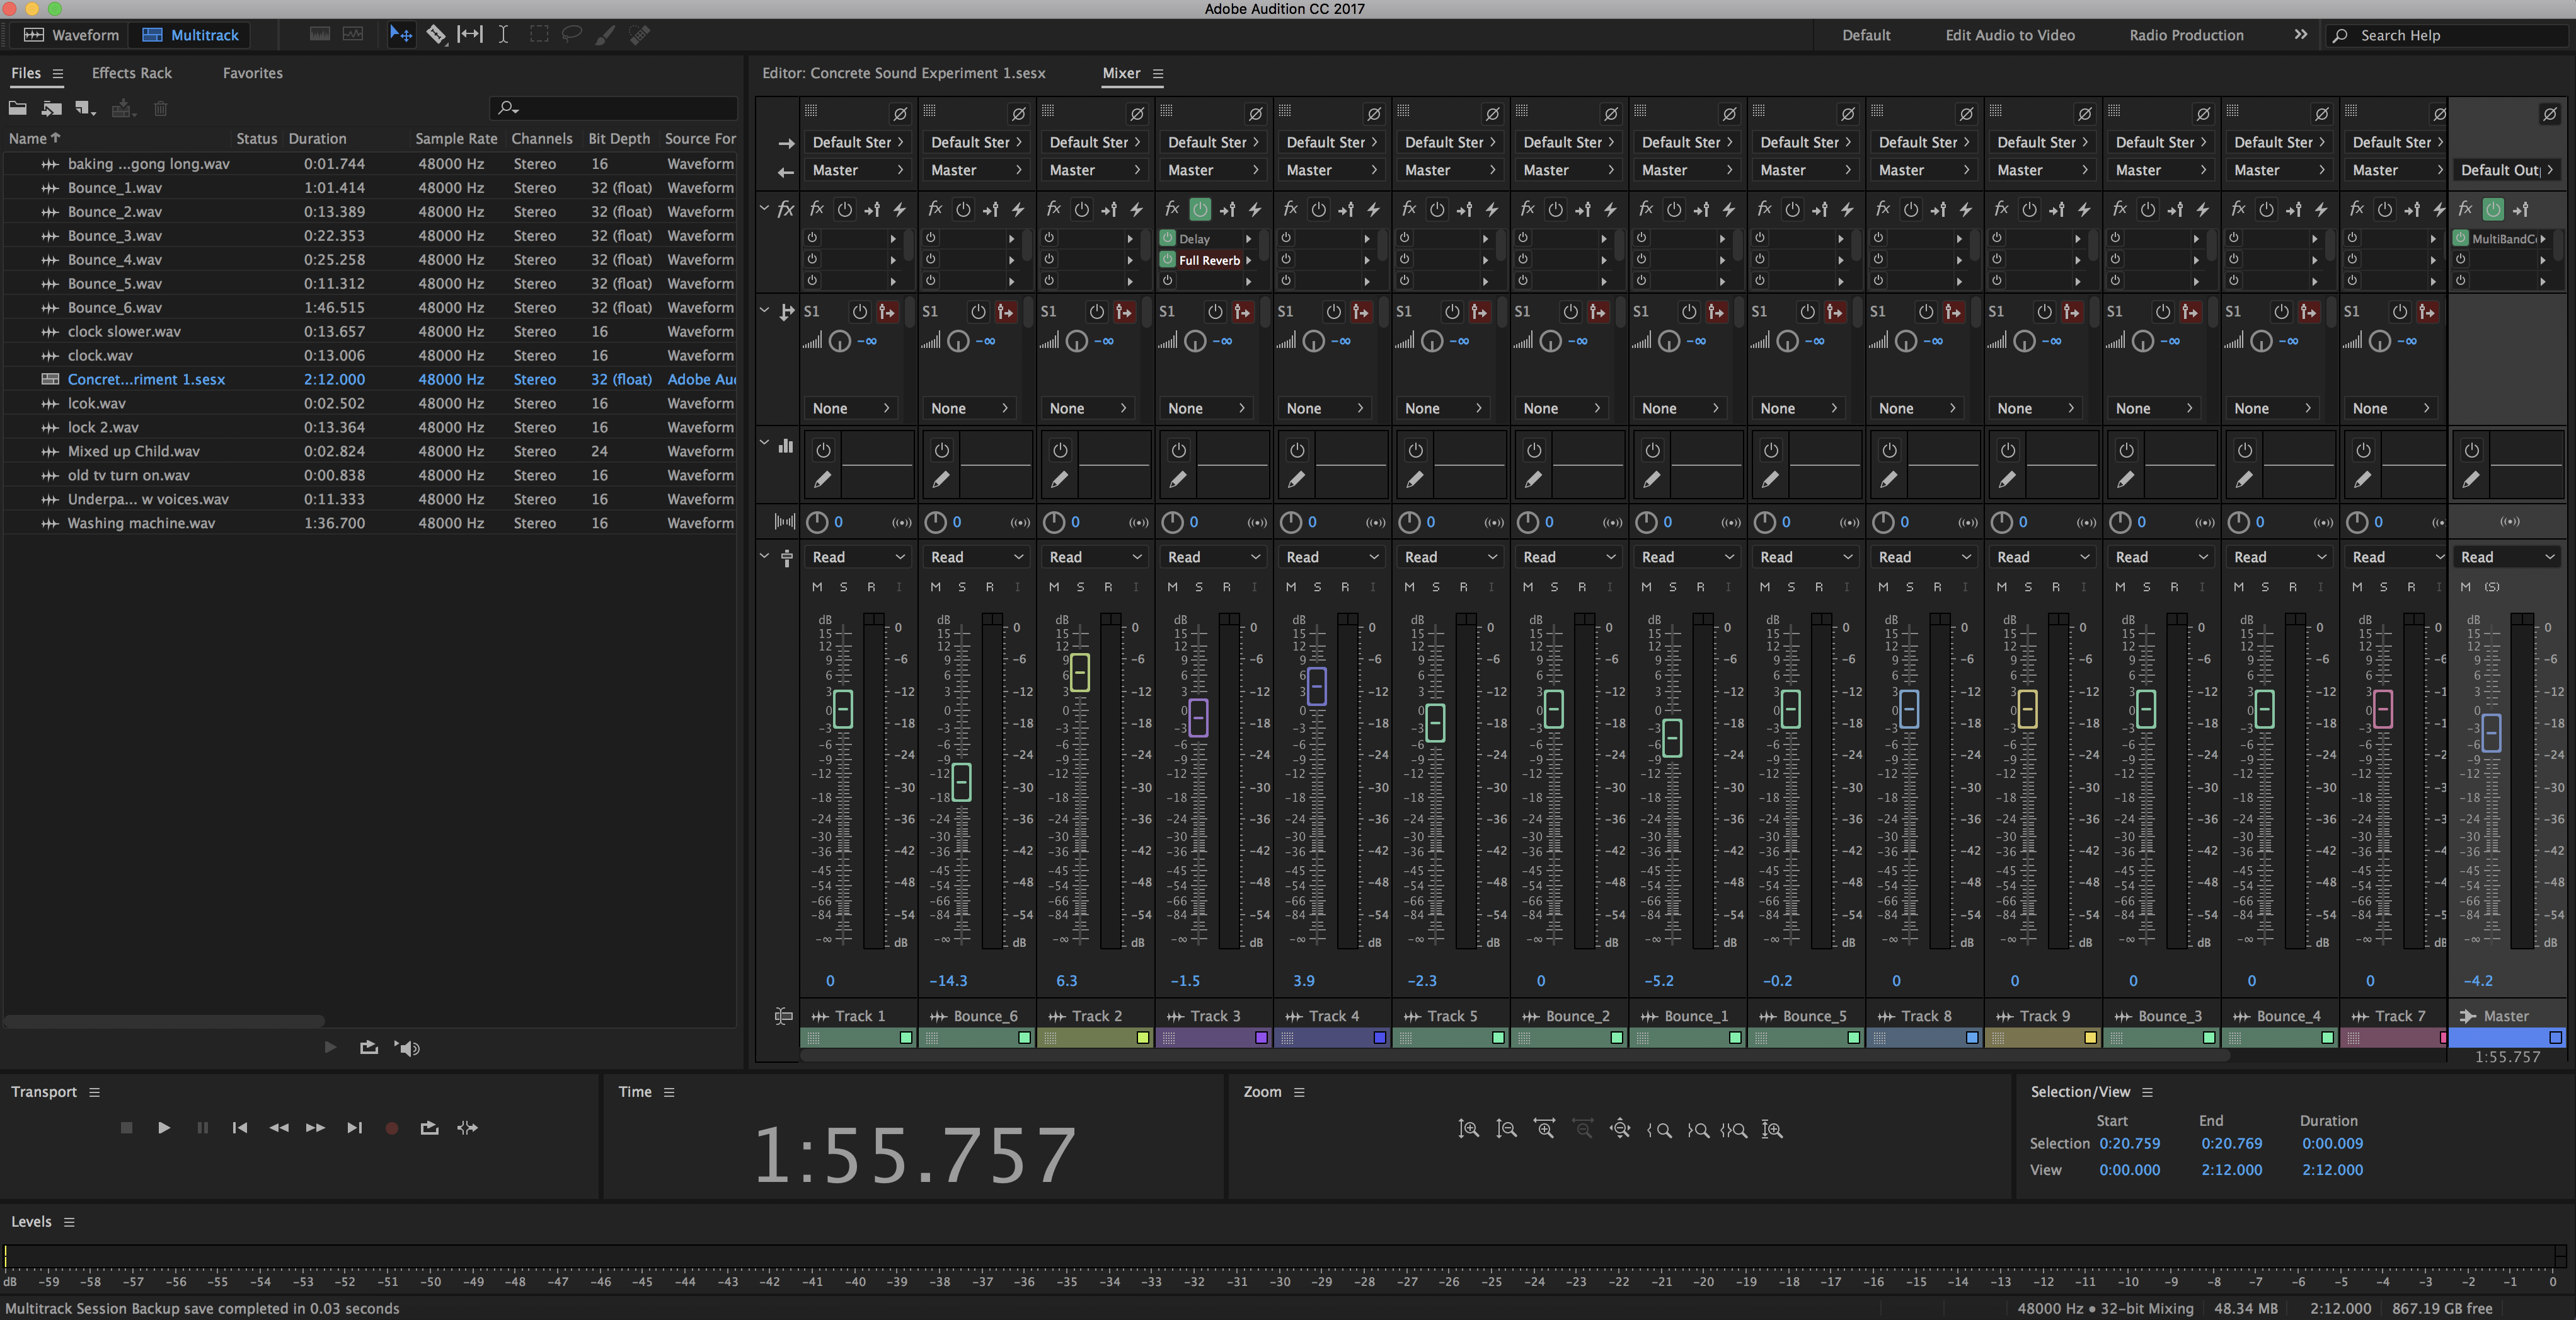Switch to the Effects Rack tab
The width and height of the screenshot is (2576, 1320).
[x=131, y=73]
